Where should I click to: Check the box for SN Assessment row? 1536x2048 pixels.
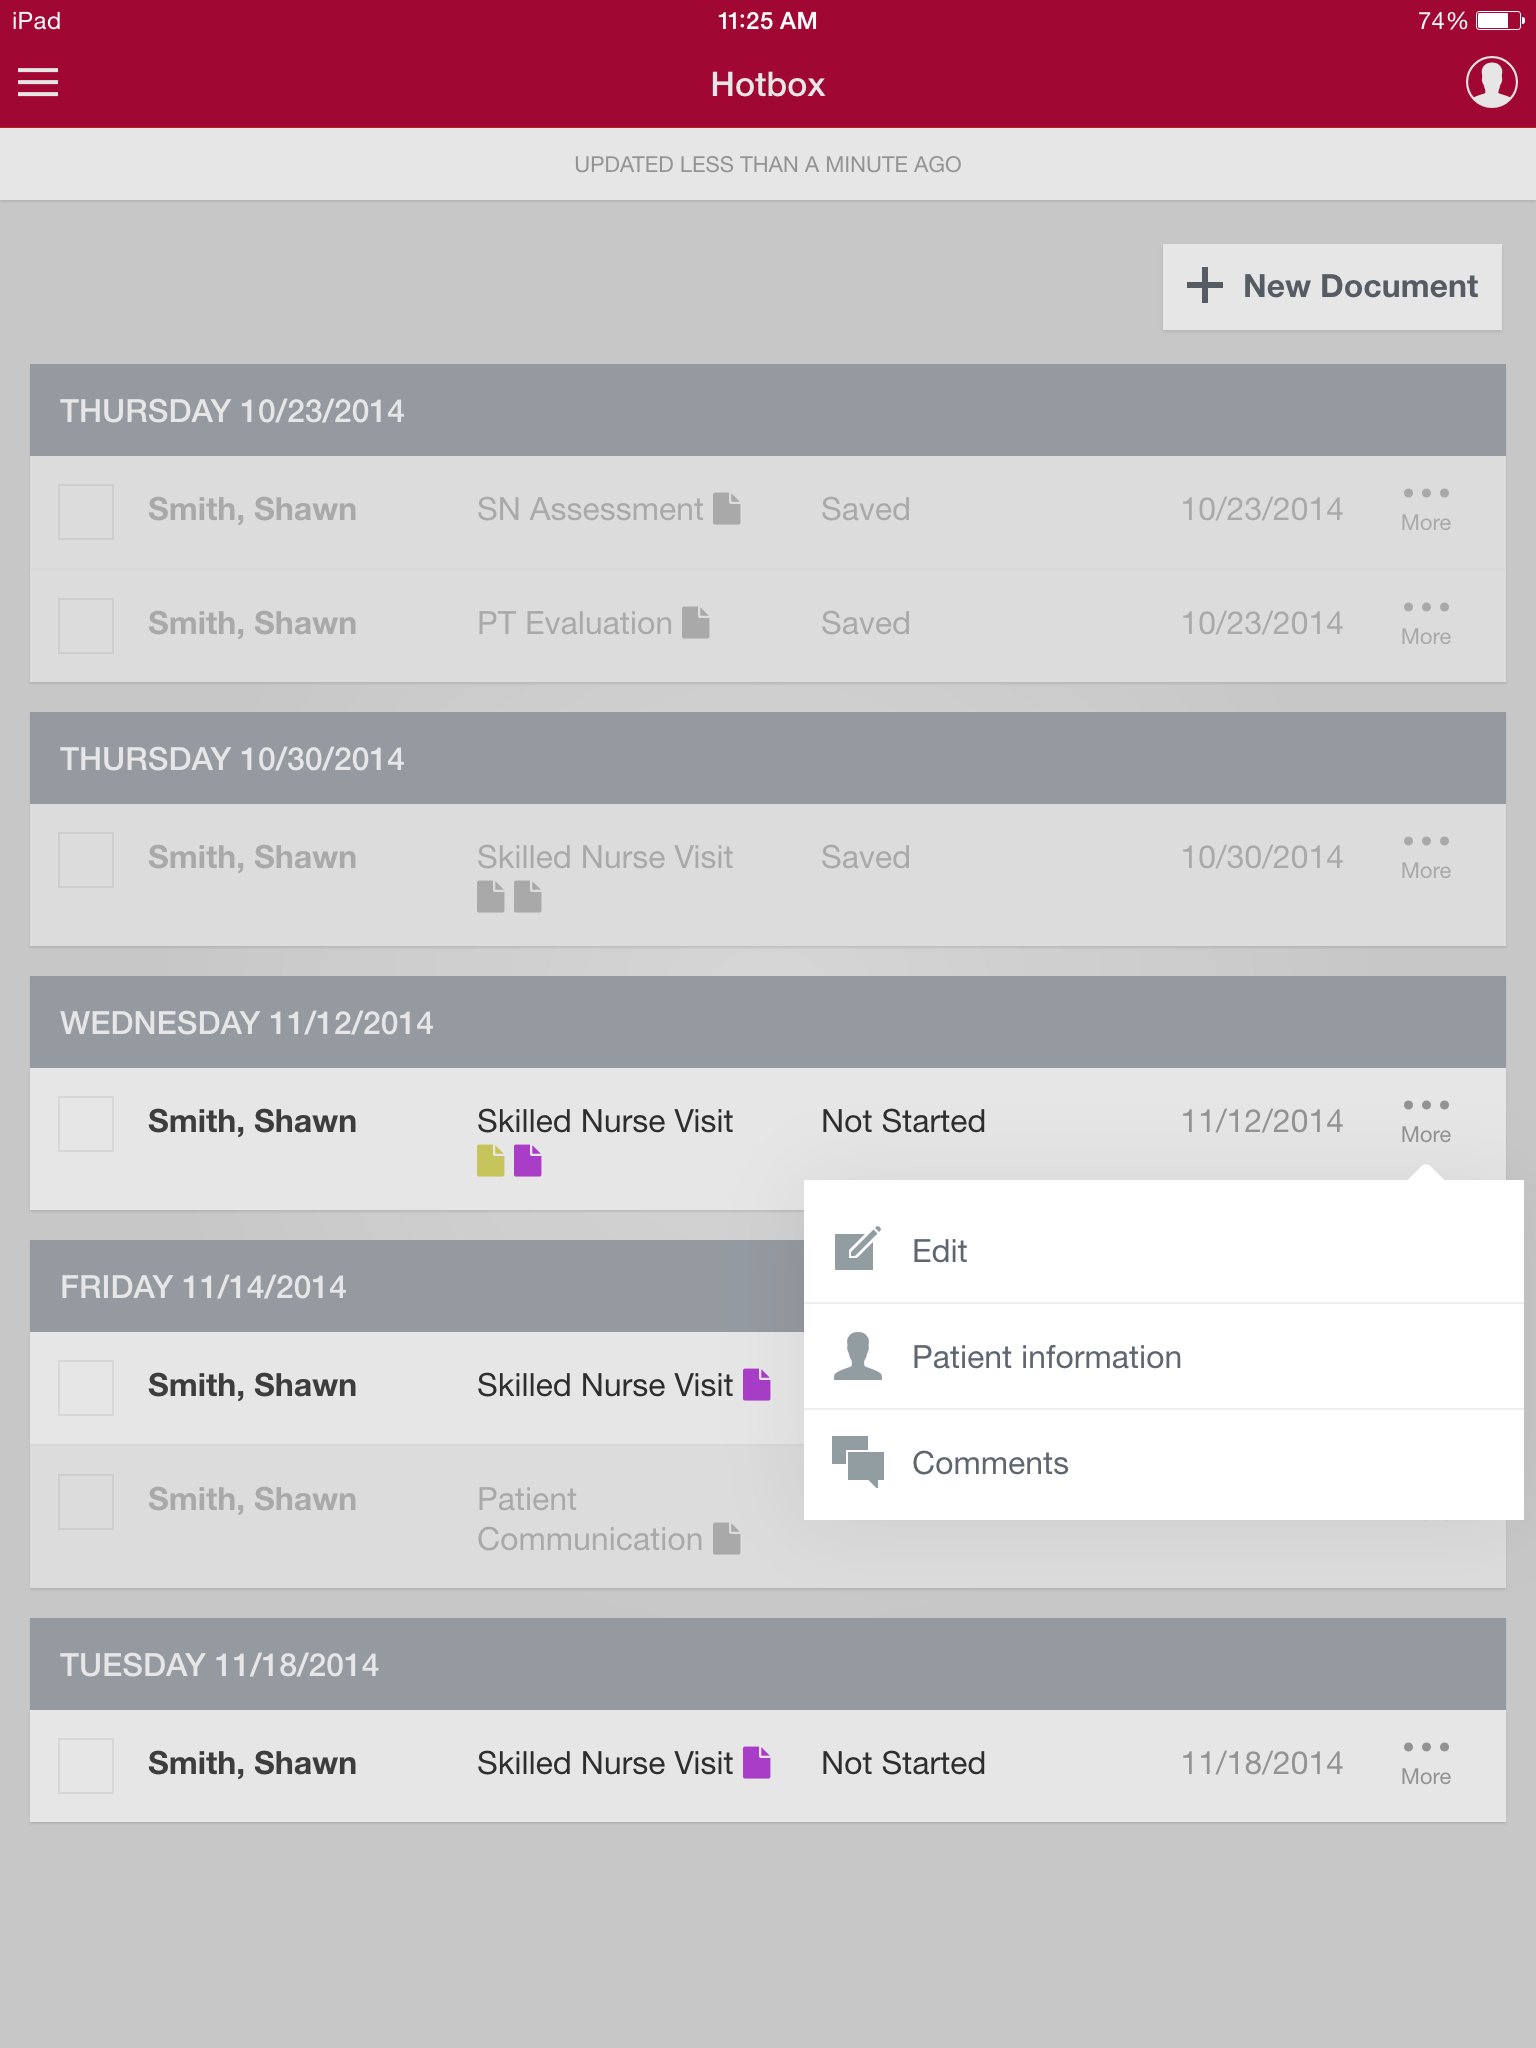[x=86, y=512]
